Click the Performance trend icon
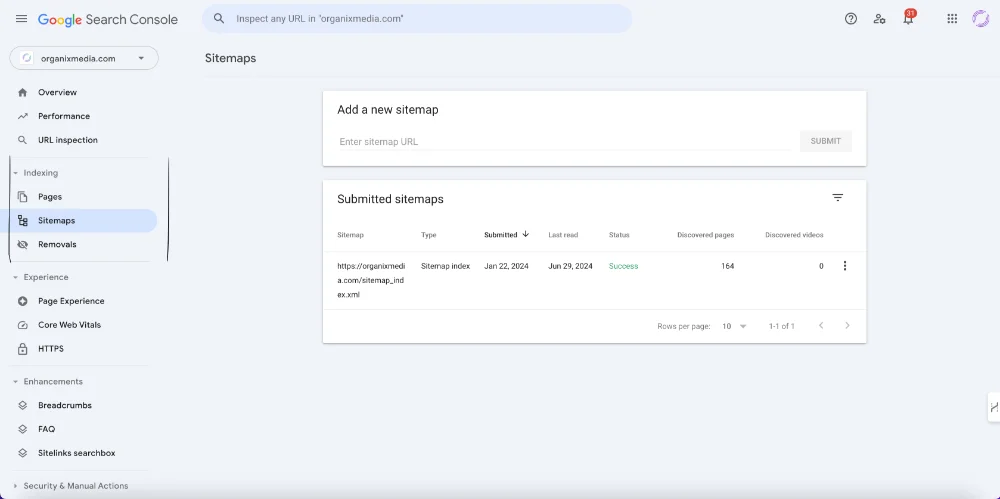Screen dimensions: 1000x499 (x=23, y=116)
